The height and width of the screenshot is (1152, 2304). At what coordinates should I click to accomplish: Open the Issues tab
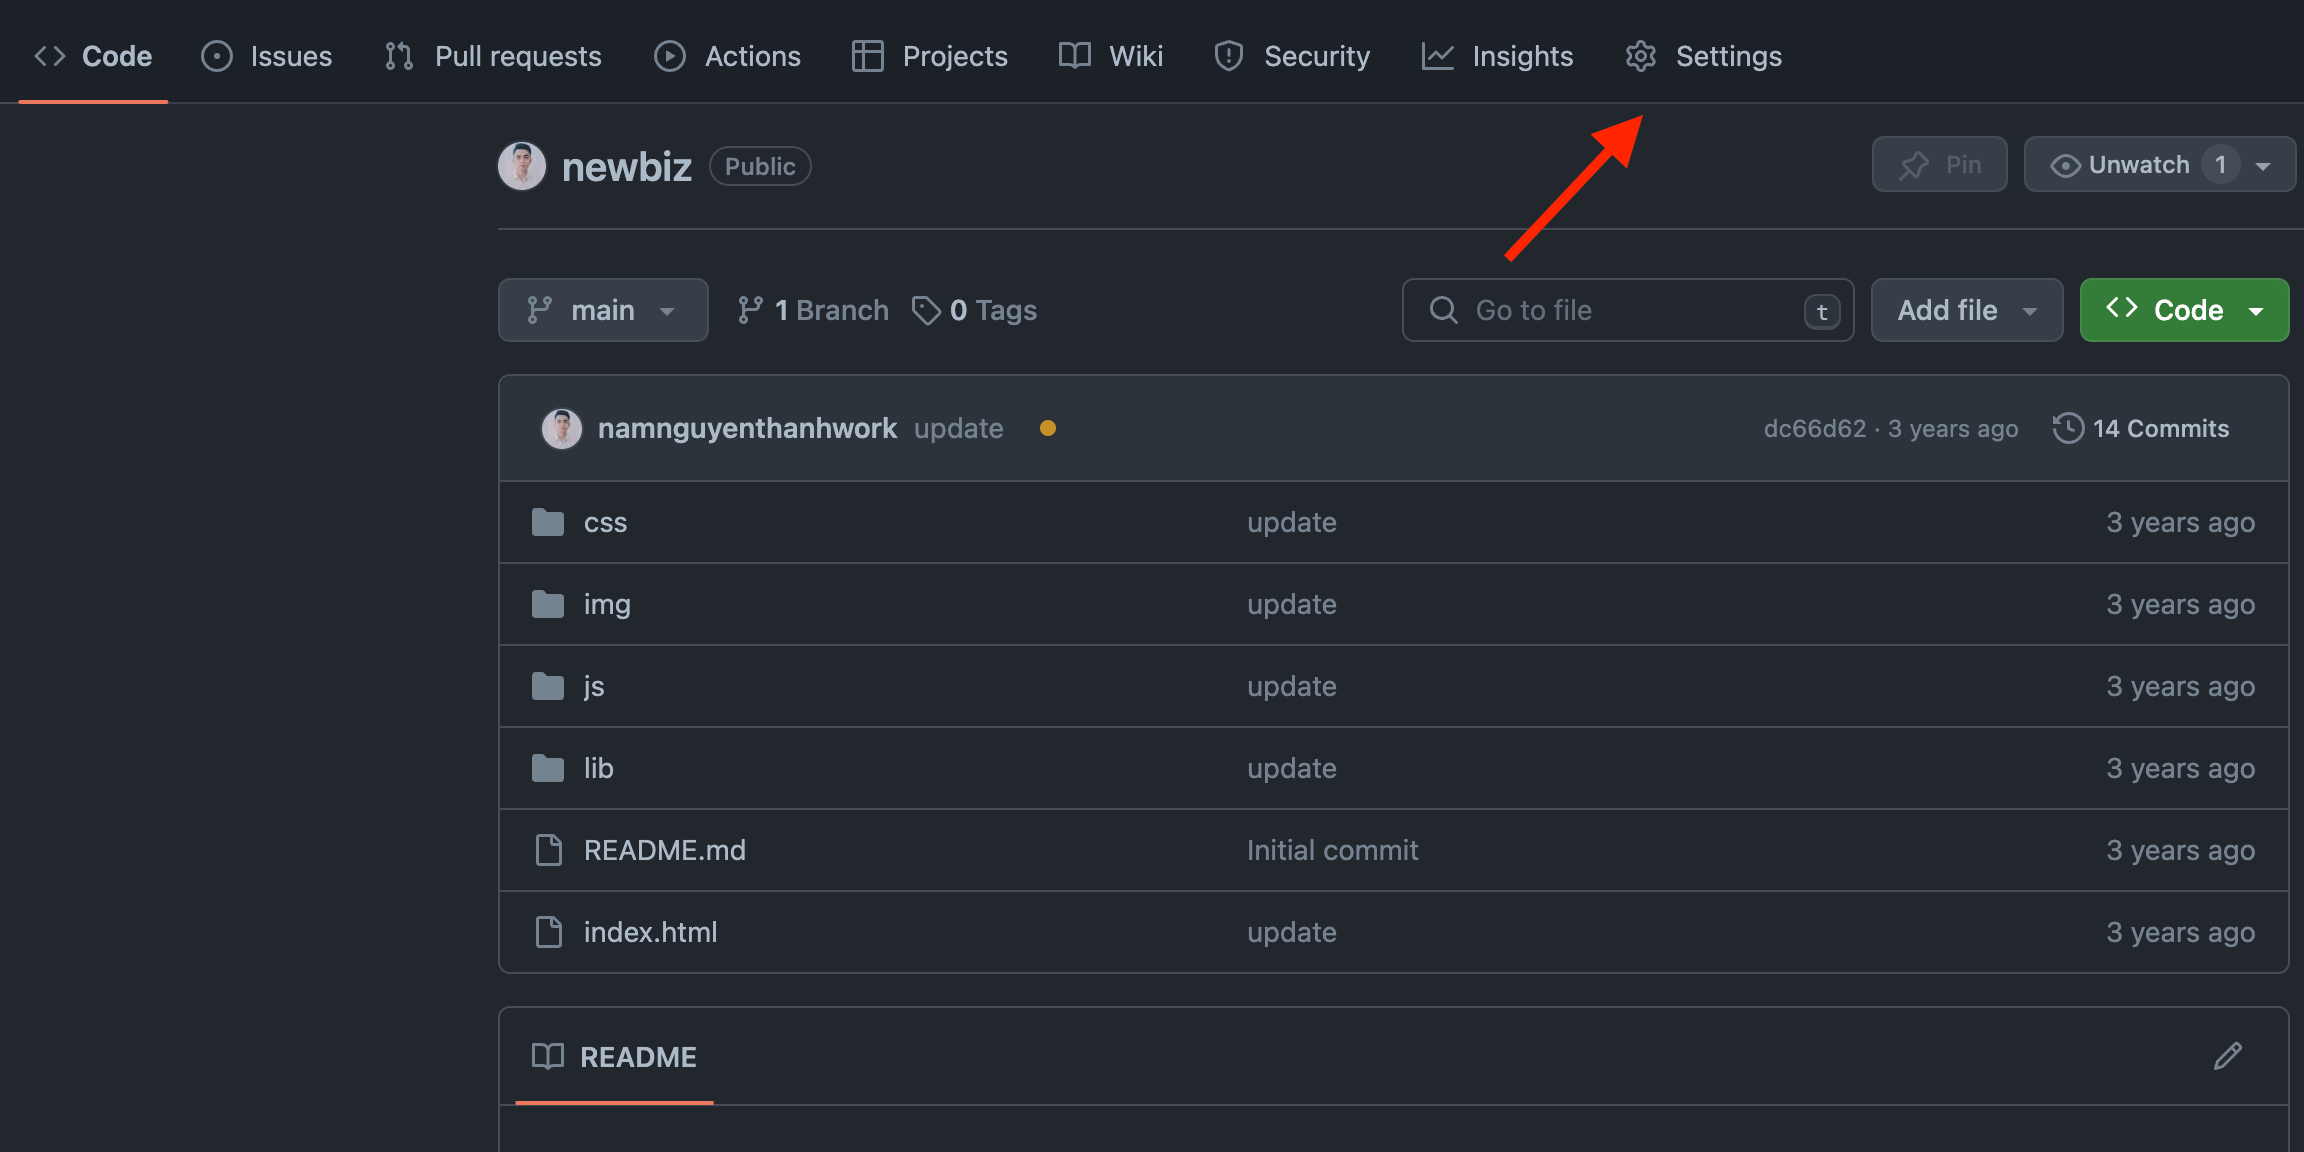266,56
